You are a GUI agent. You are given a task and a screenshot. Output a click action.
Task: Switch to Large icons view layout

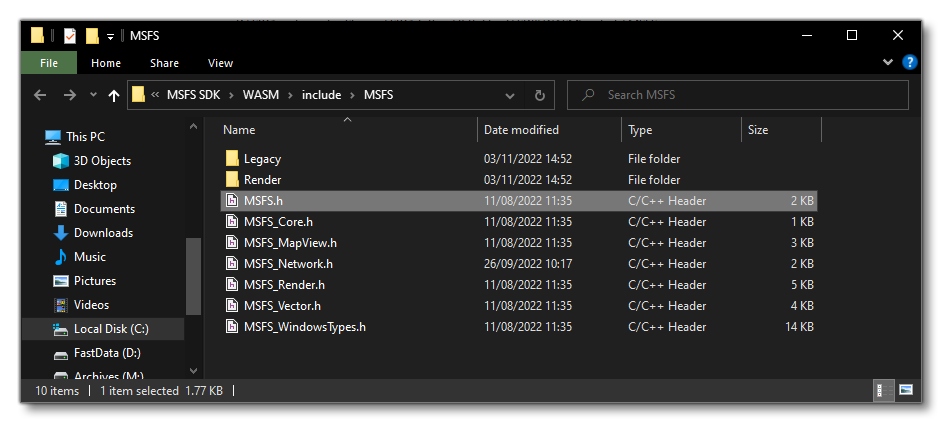tap(905, 390)
